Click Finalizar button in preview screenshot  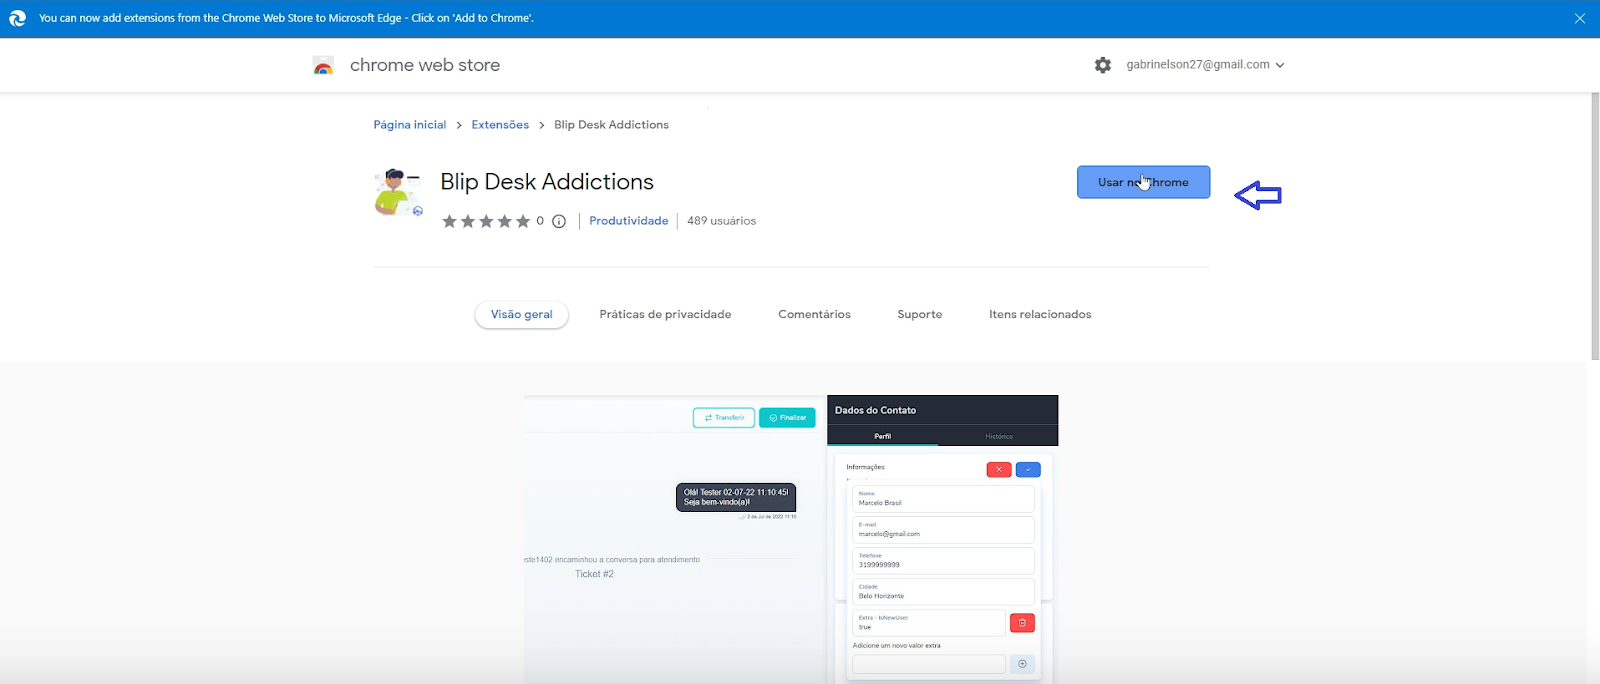point(787,418)
